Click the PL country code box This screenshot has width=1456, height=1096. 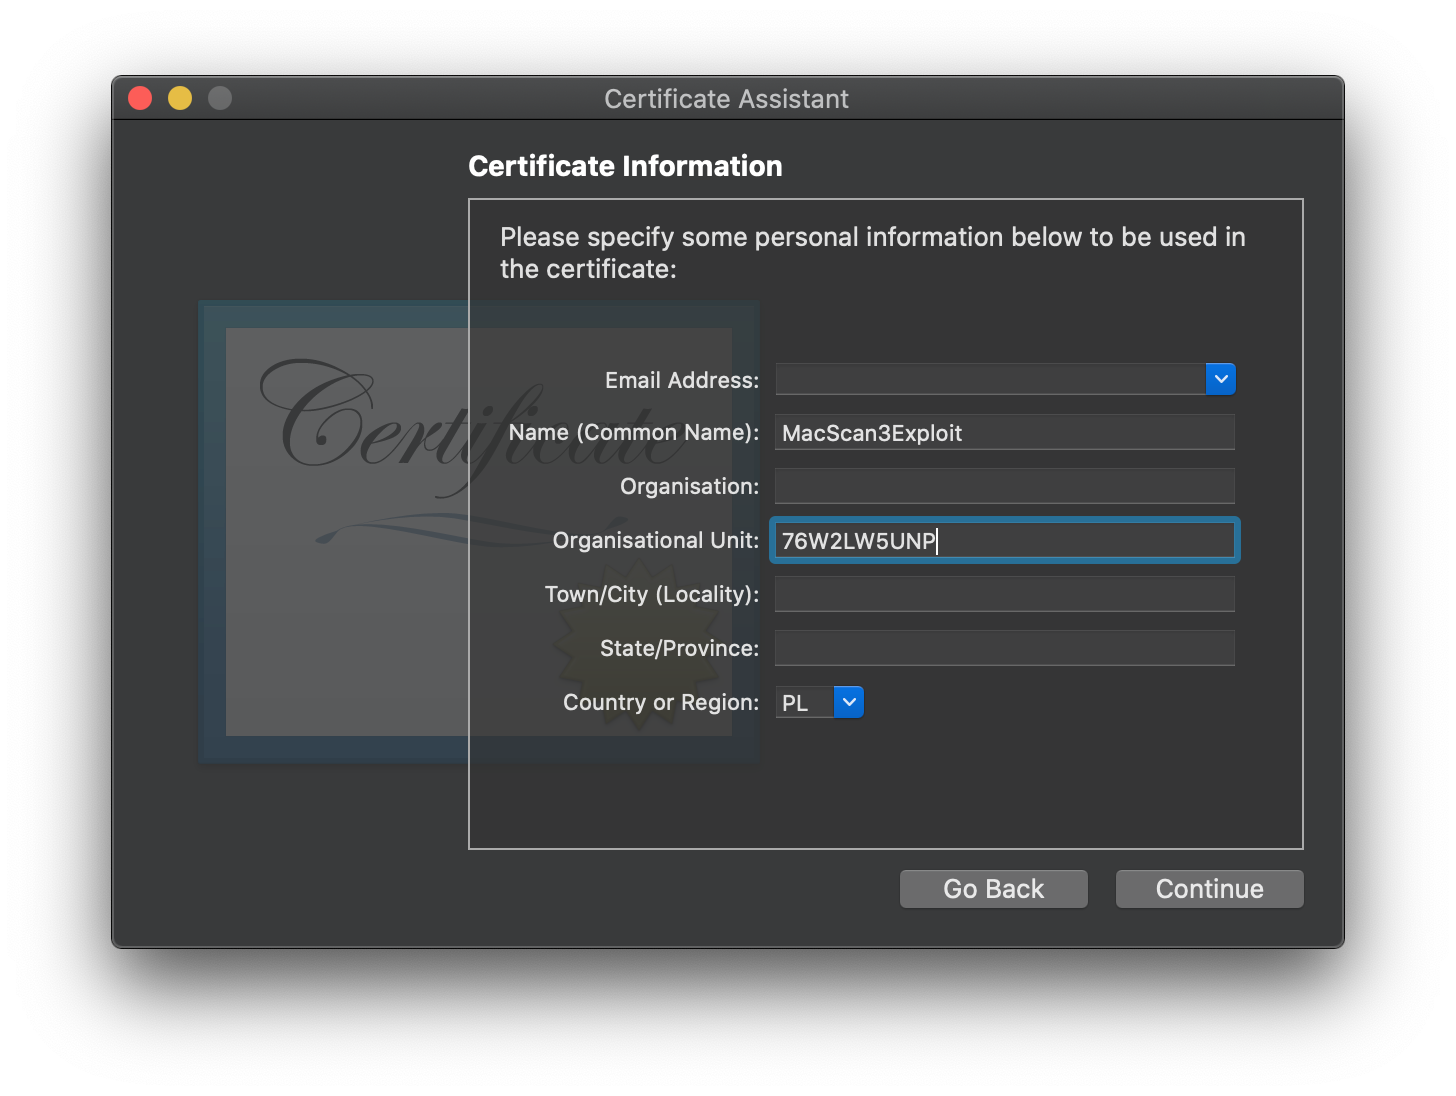804,703
